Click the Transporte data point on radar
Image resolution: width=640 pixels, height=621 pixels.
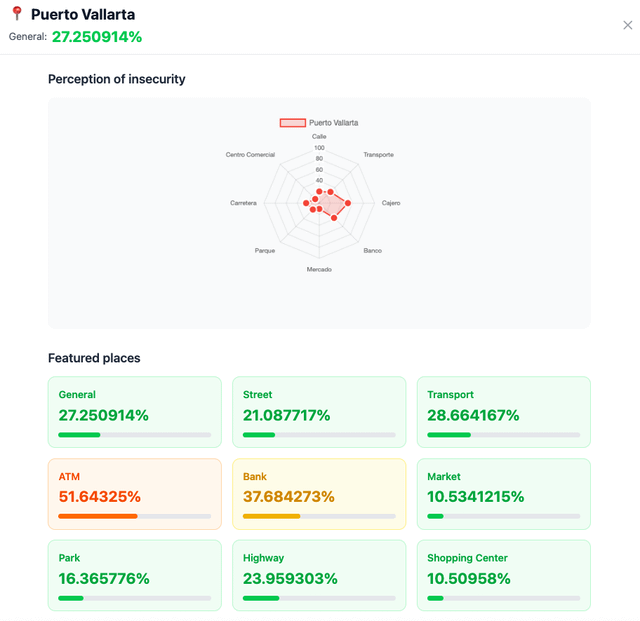[331, 192]
